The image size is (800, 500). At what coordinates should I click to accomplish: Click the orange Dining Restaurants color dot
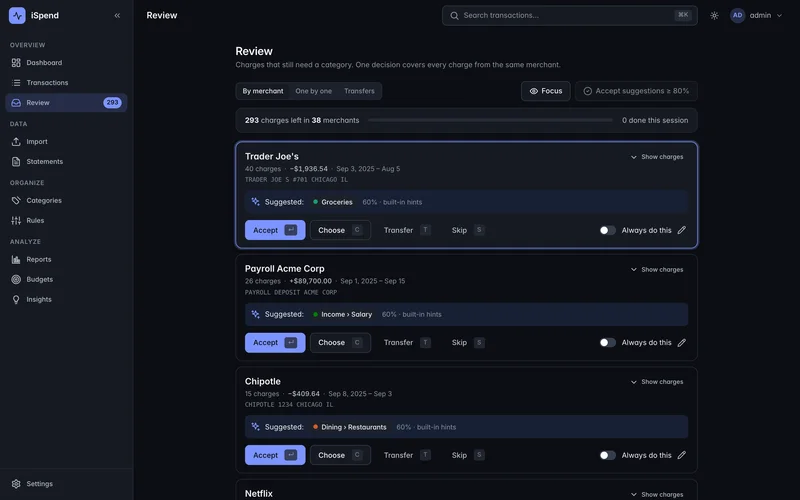pyautogui.click(x=315, y=427)
